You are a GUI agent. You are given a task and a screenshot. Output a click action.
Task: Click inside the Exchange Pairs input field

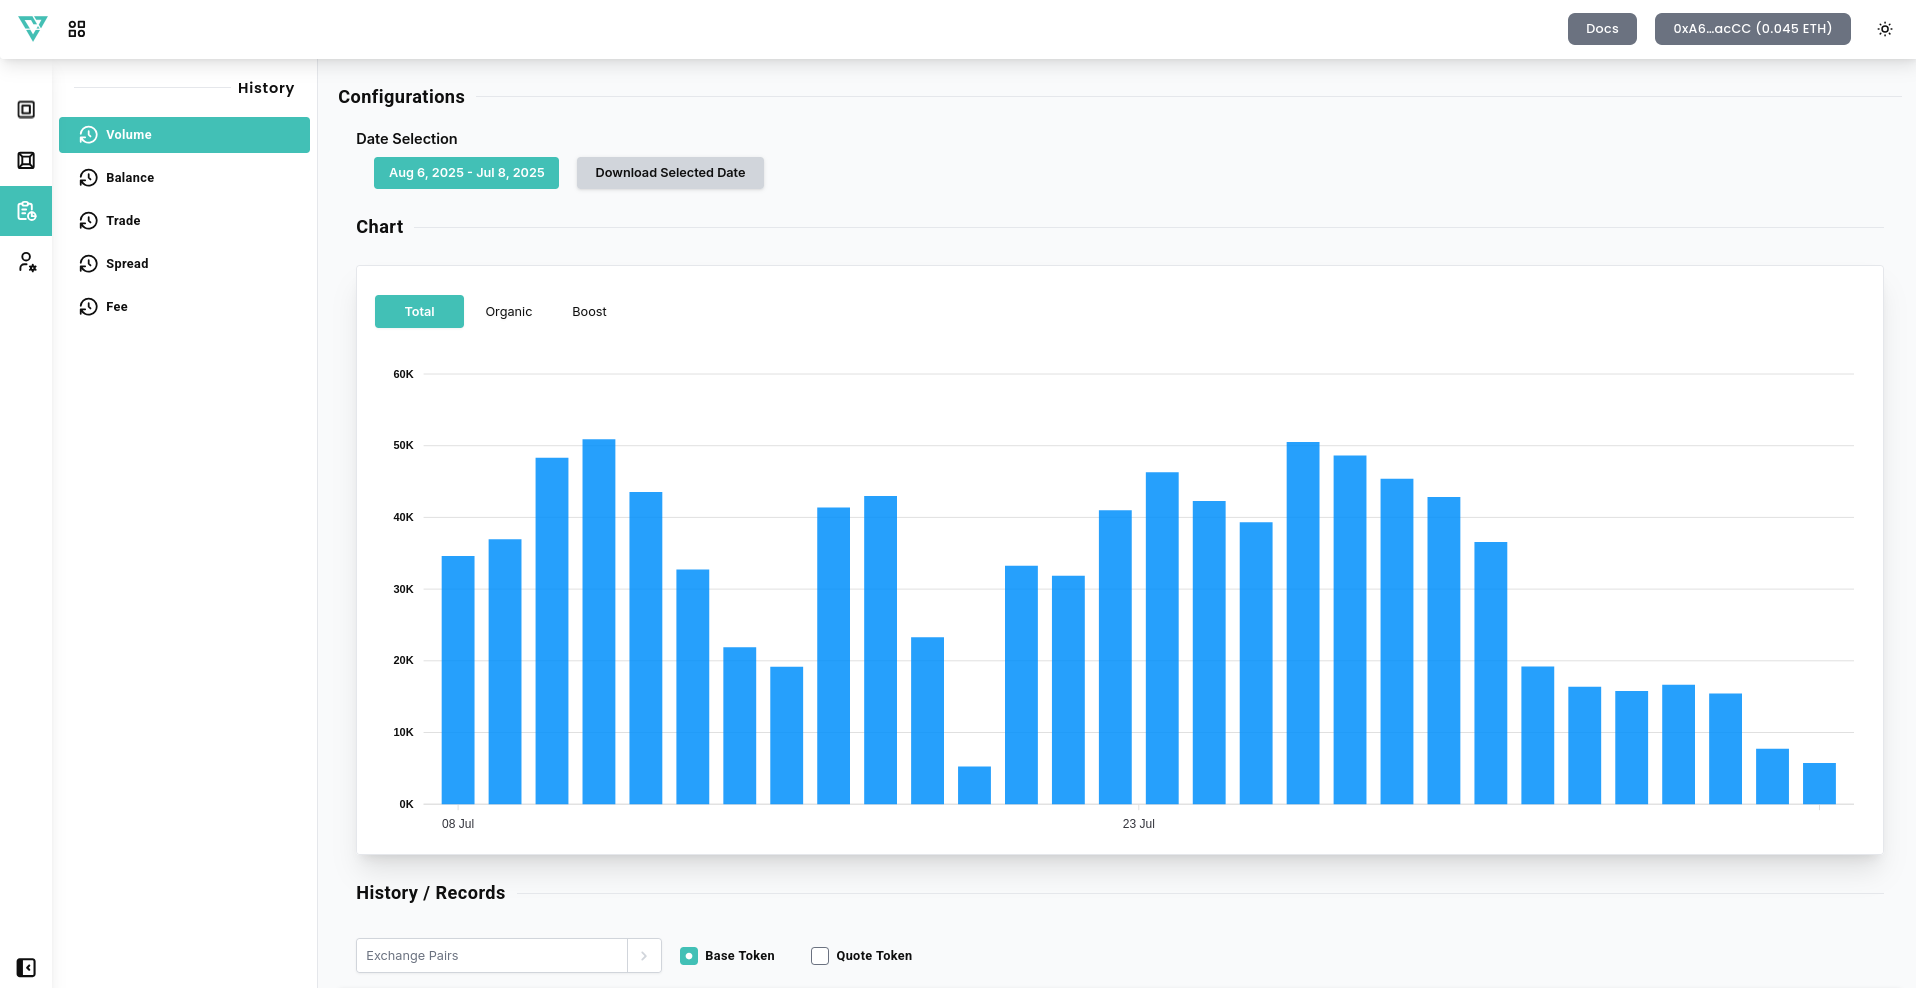[491, 956]
